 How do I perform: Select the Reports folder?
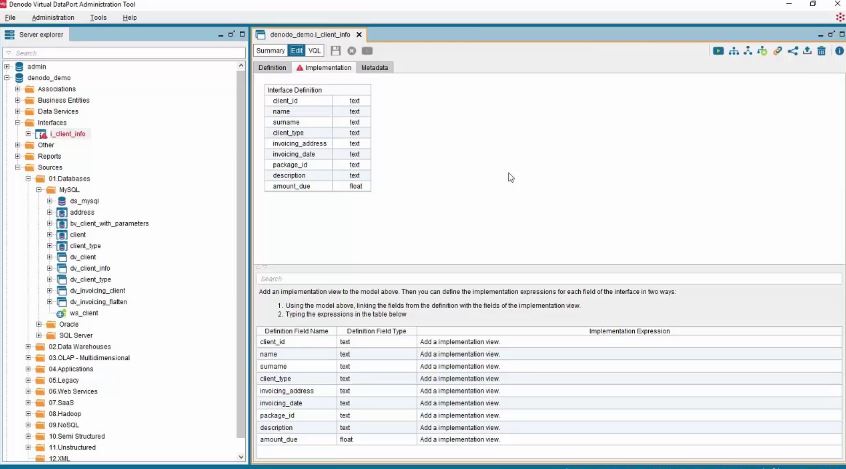[x=49, y=156]
